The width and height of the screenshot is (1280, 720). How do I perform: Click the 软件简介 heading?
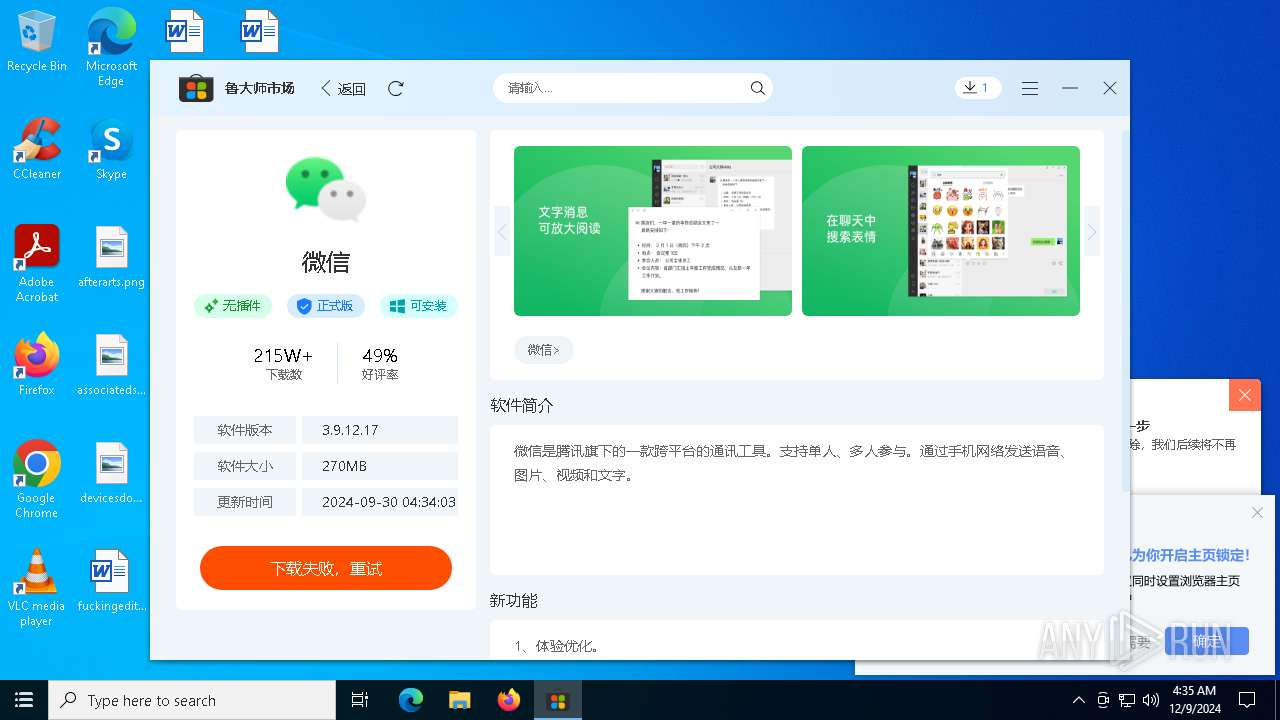pos(522,405)
